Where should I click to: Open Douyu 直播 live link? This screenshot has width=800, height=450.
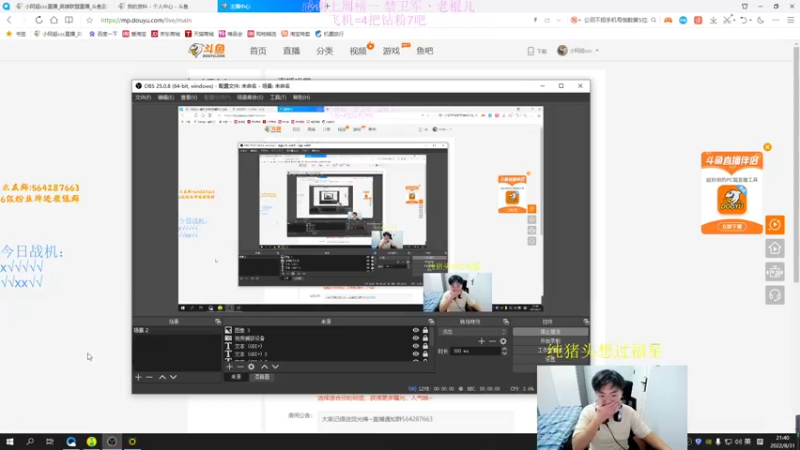pos(291,51)
